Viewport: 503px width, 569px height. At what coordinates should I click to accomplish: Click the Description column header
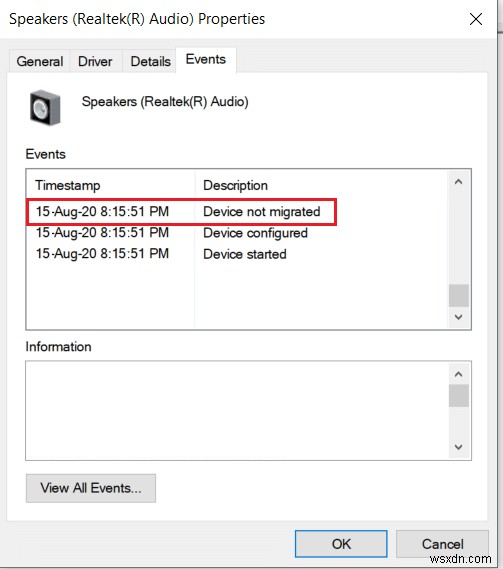click(321, 185)
